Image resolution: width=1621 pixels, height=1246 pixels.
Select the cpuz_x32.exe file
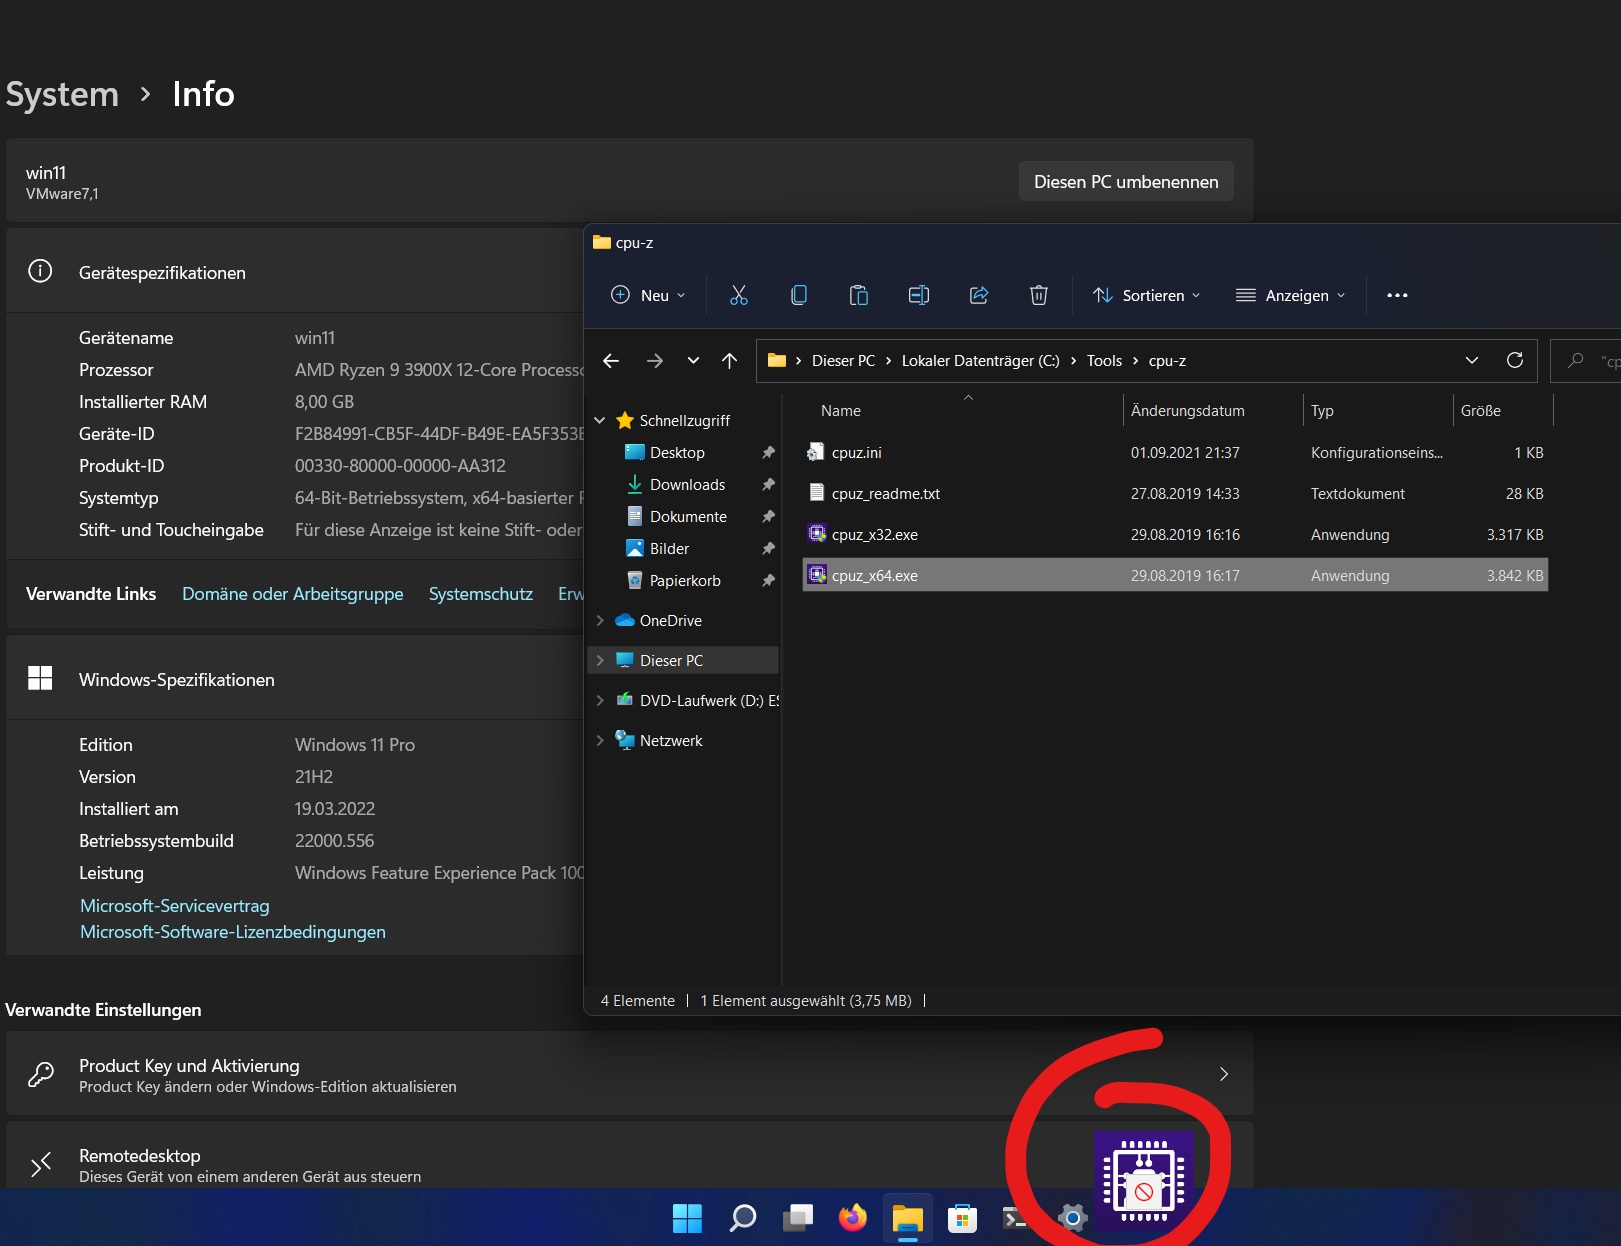[x=874, y=534]
